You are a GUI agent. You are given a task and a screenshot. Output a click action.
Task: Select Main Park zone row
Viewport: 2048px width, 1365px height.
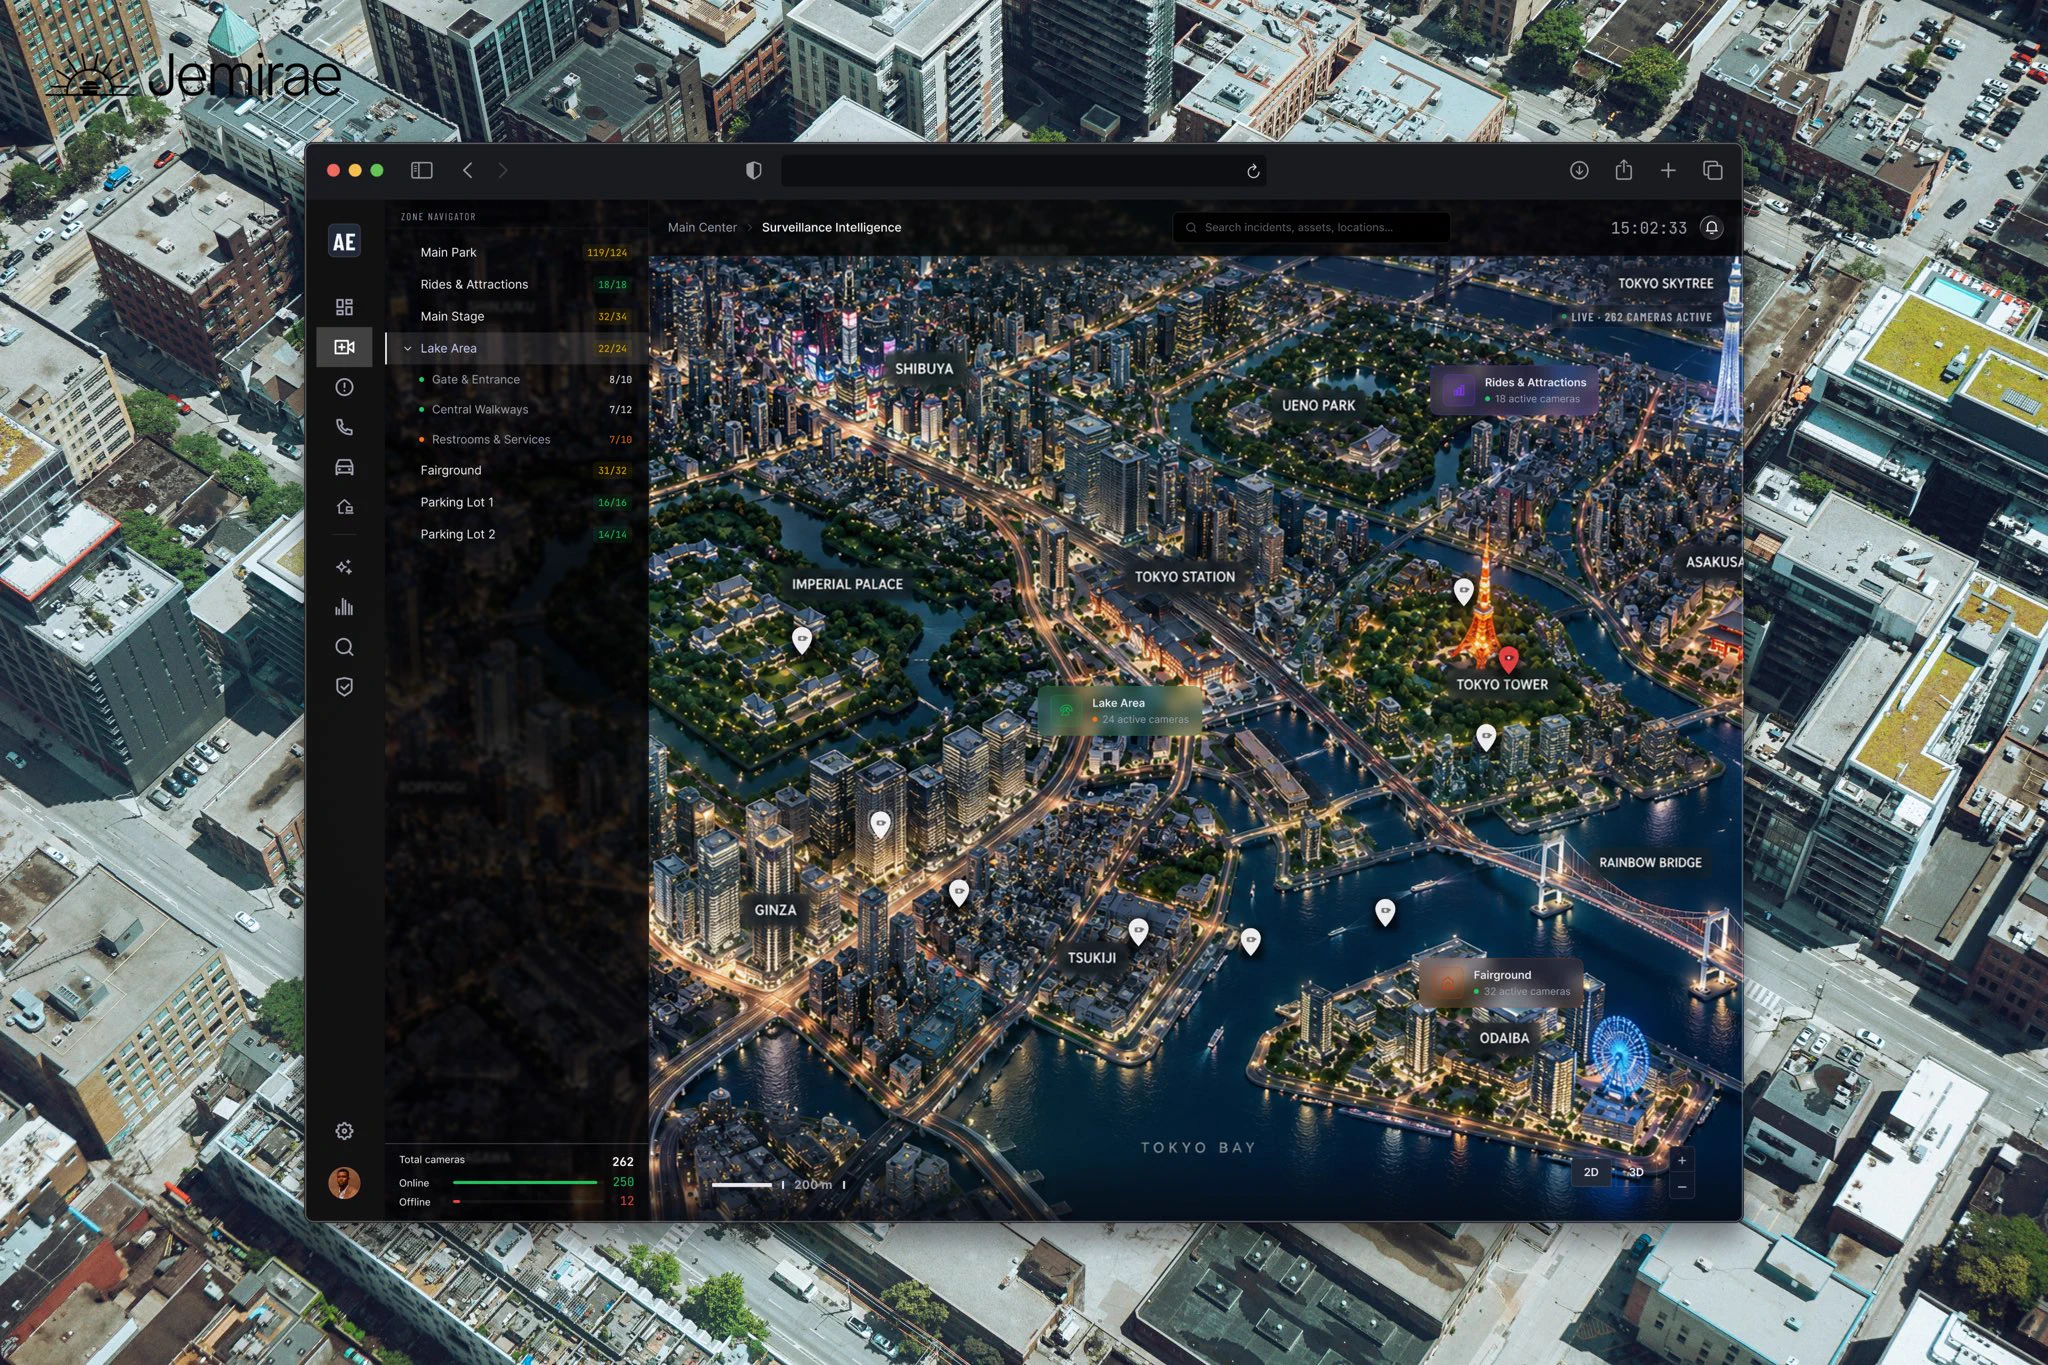517,252
